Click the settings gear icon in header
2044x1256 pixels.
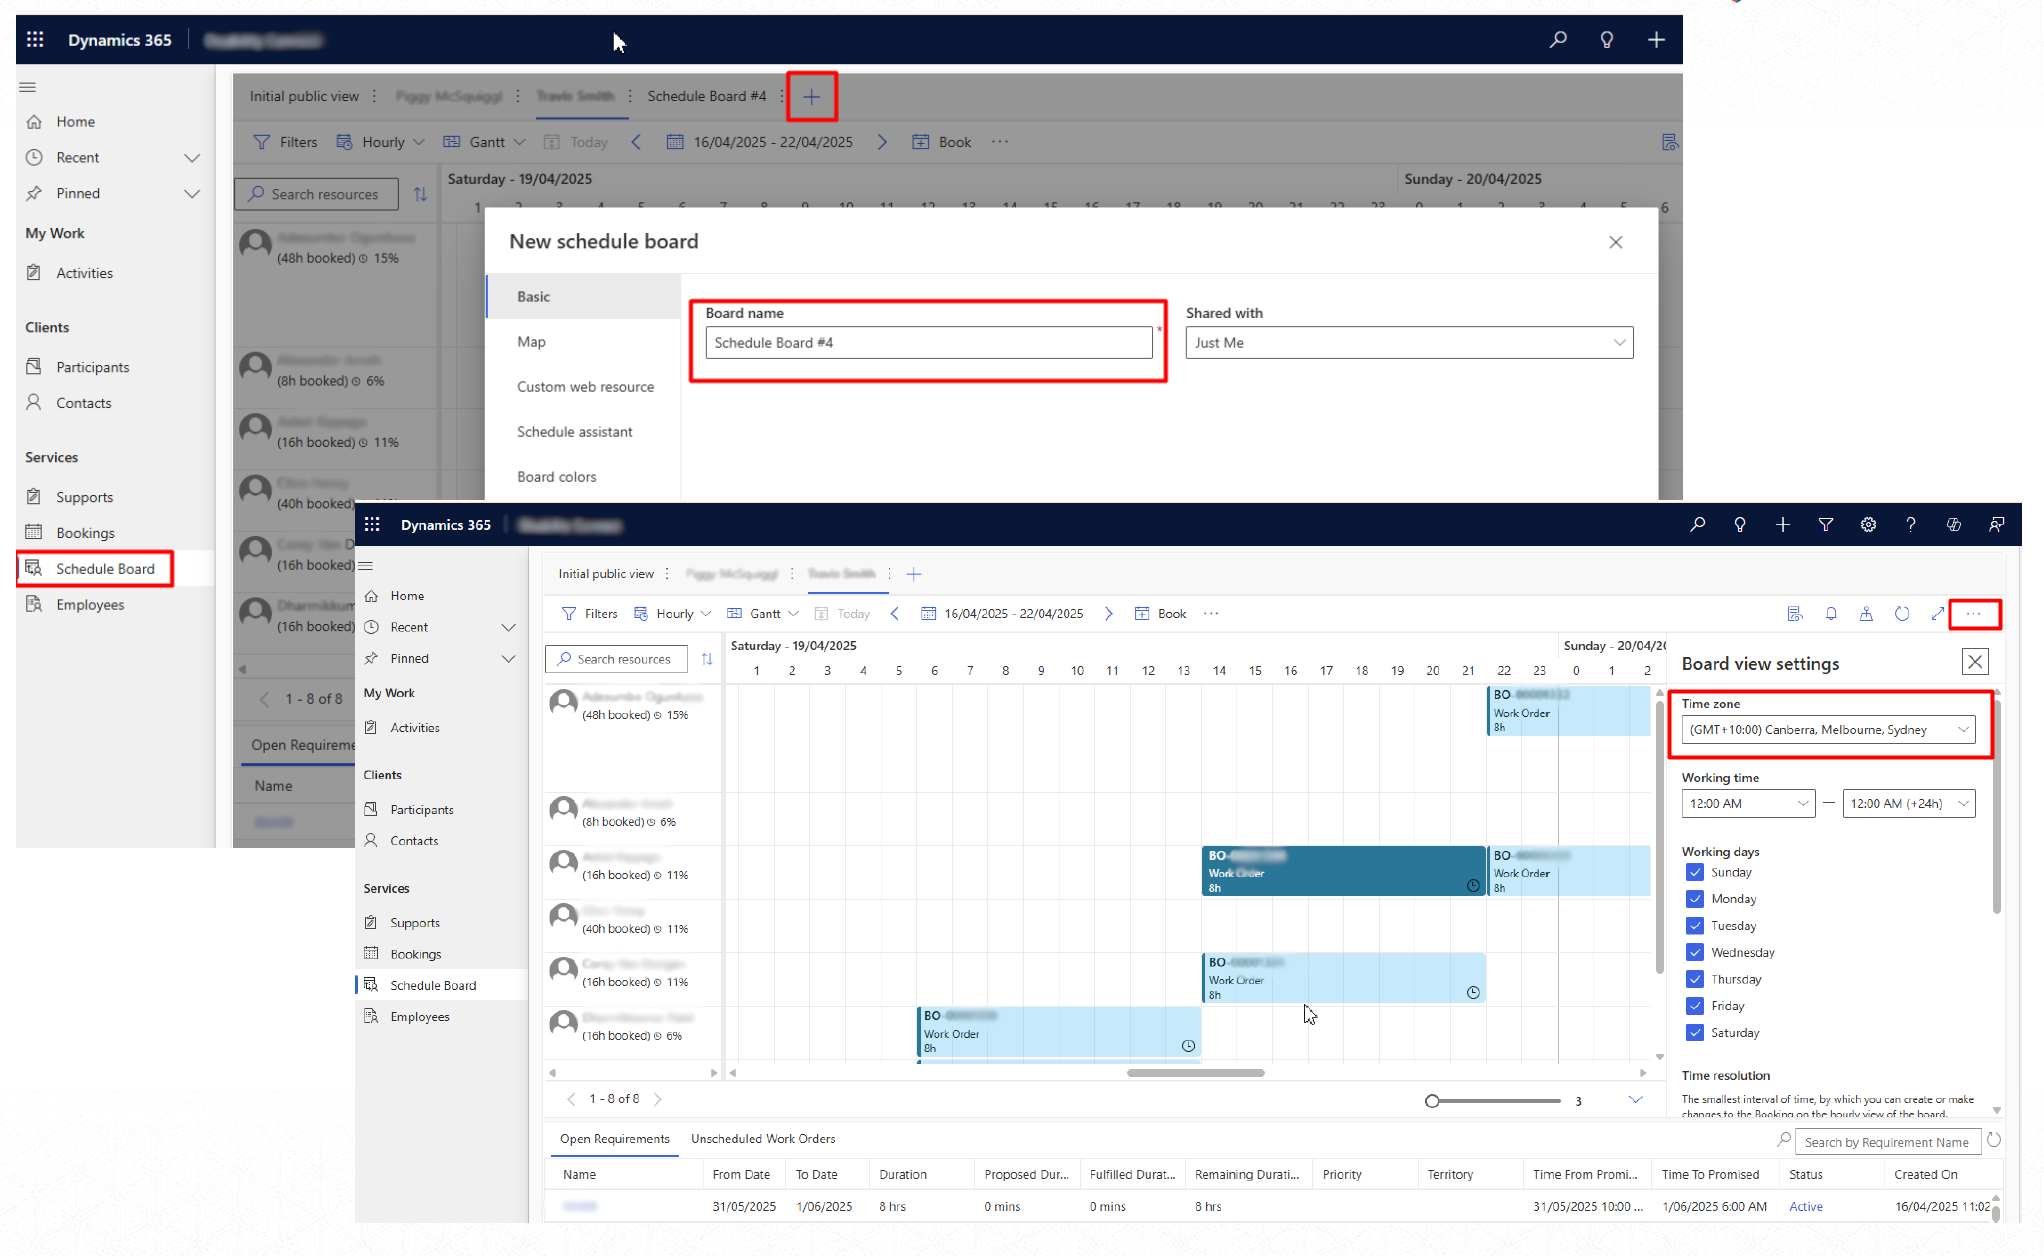click(x=1868, y=525)
